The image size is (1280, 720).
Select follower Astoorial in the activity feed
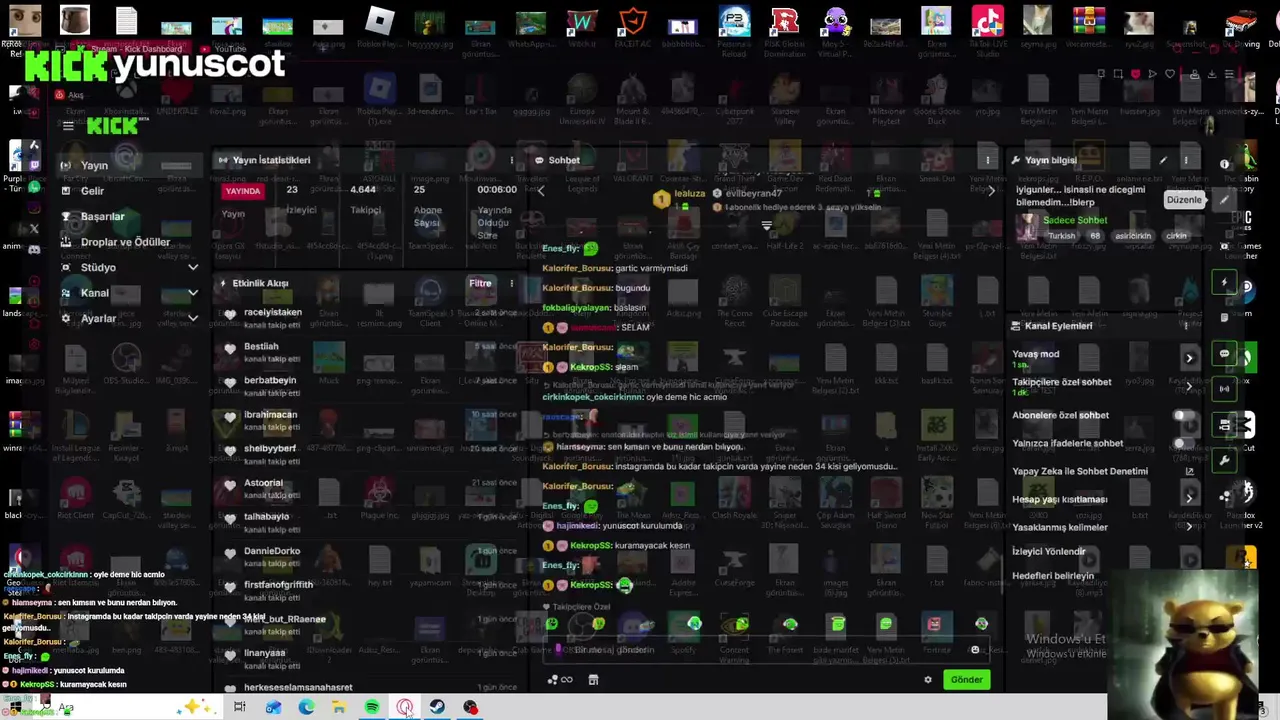point(264,483)
